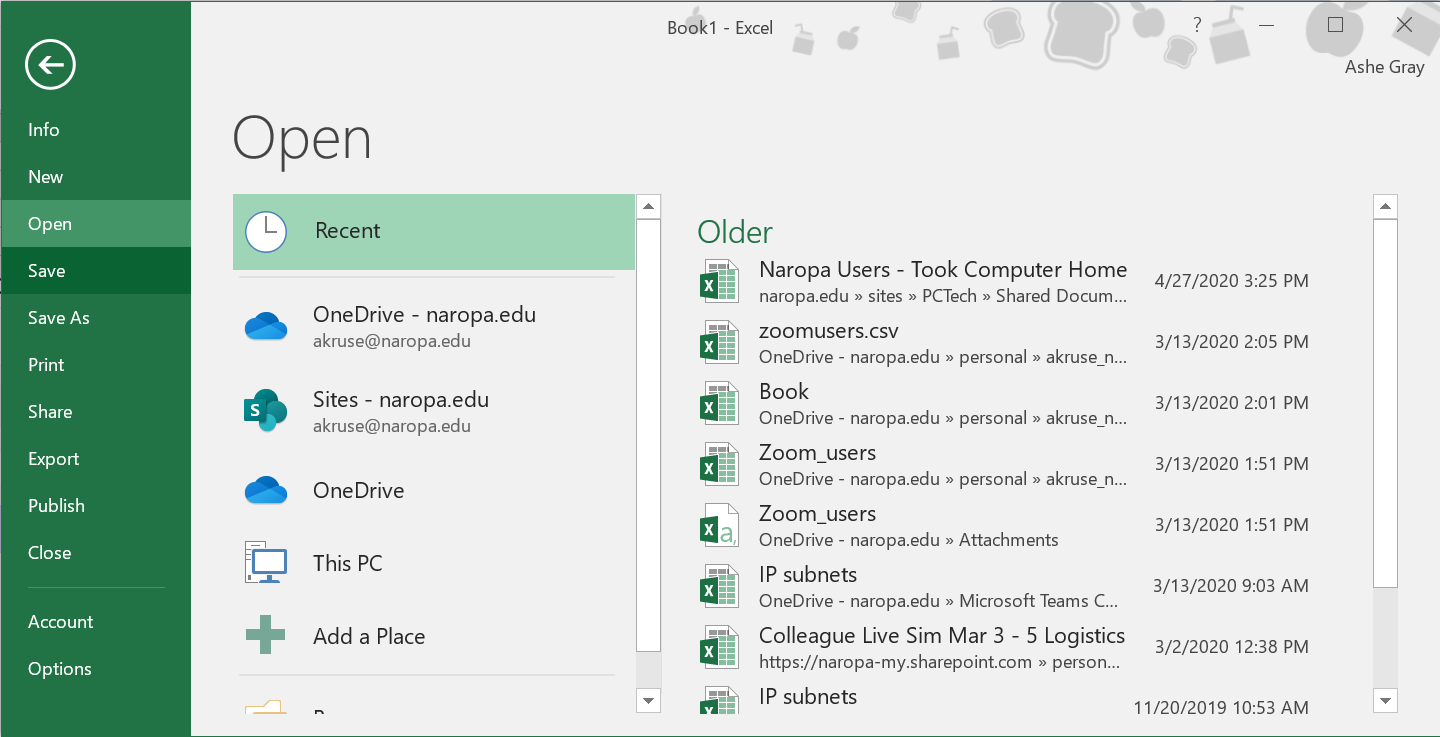Click the Help question mark icon
Image resolution: width=1440 pixels, height=737 pixels.
[1197, 26]
